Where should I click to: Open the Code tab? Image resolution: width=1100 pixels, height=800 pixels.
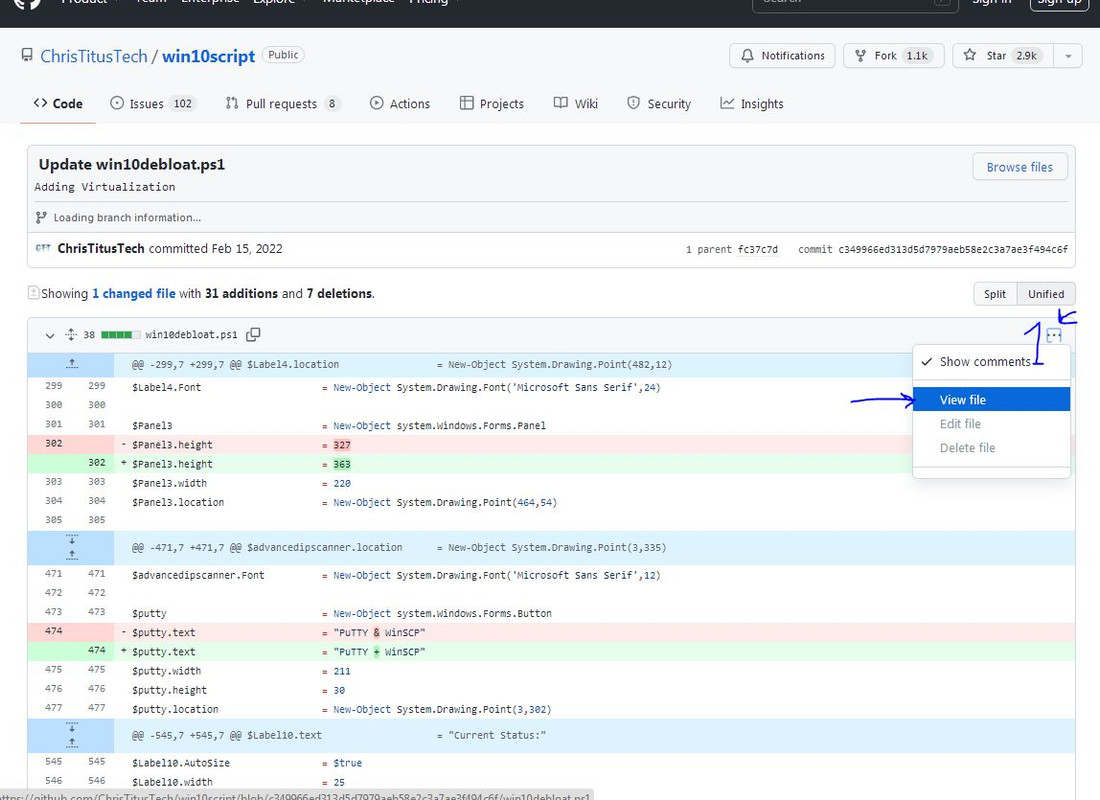coord(58,103)
